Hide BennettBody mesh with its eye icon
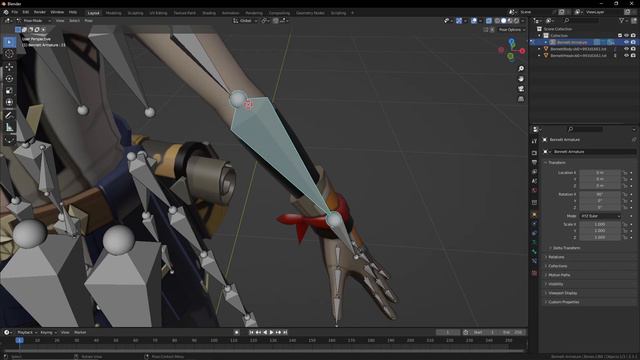 [627, 49]
